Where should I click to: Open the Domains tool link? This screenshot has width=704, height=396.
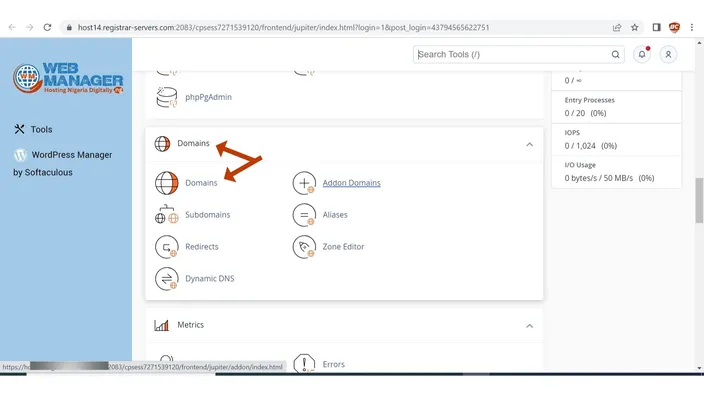tap(201, 183)
